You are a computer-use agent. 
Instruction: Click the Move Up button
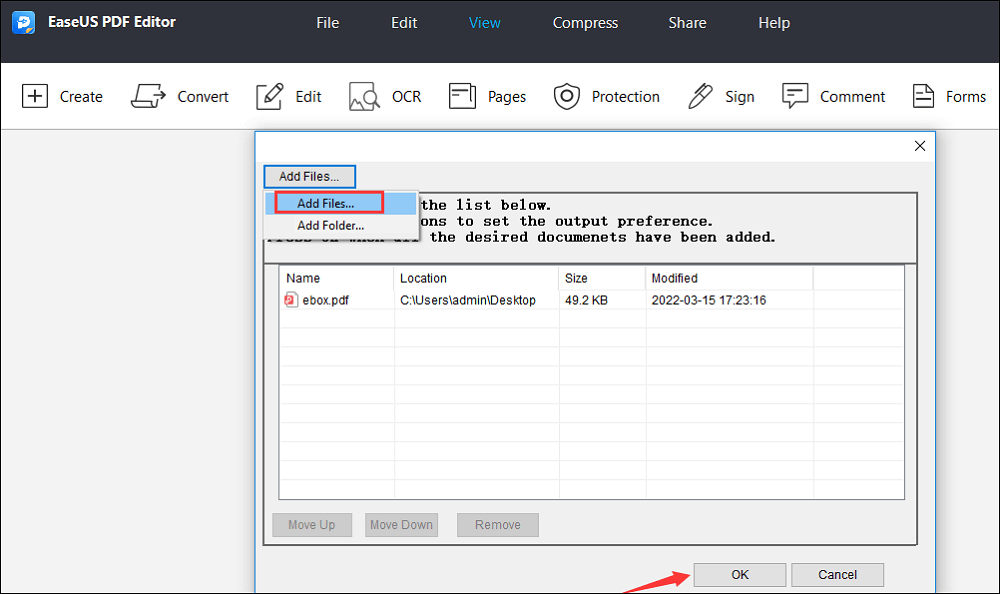click(x=312, y=524)
